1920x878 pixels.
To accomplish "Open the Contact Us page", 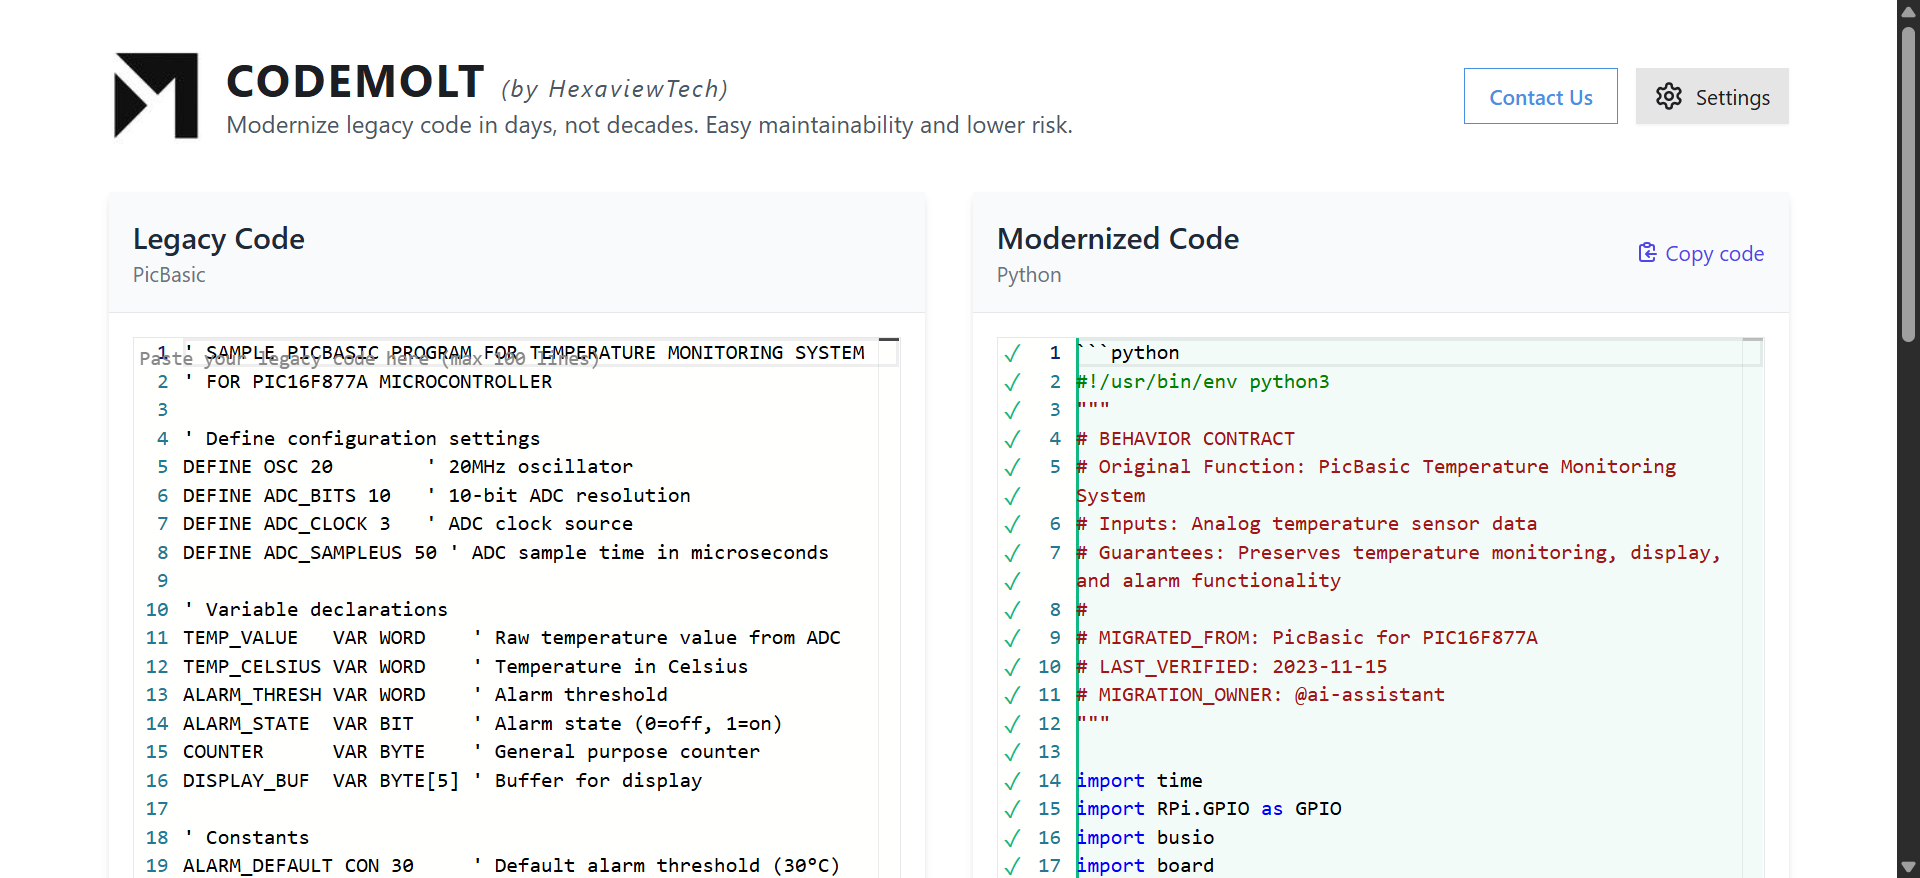I will (1540, 97).
